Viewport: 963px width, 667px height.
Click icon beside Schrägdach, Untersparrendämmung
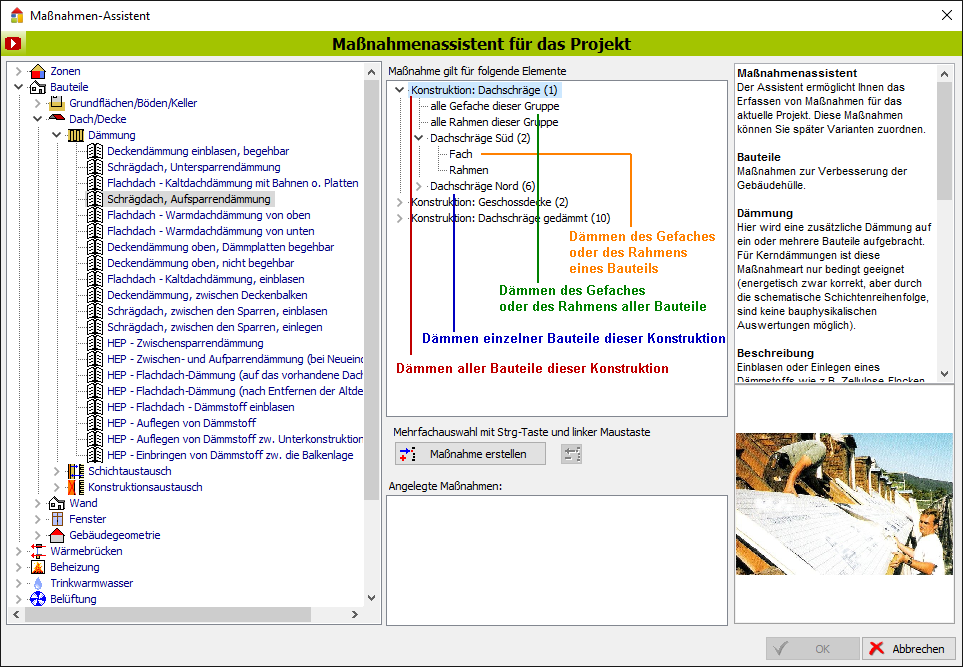(x=95, y=167)
